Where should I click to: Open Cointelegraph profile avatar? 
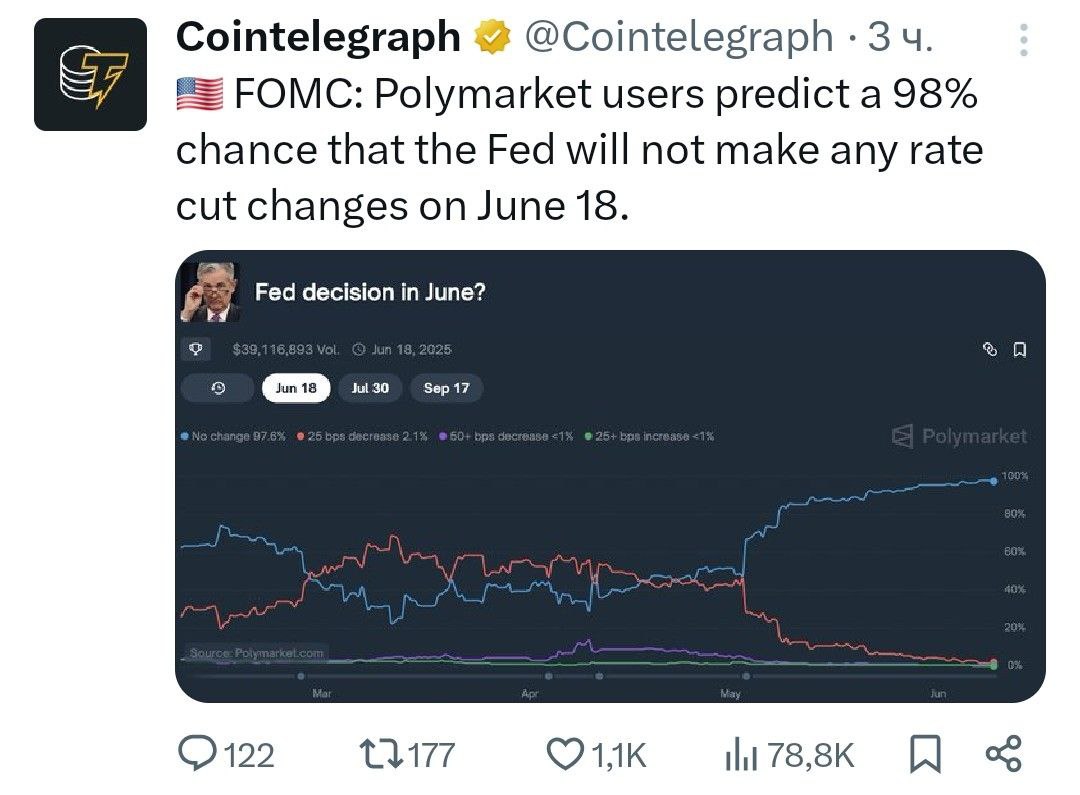90,74
